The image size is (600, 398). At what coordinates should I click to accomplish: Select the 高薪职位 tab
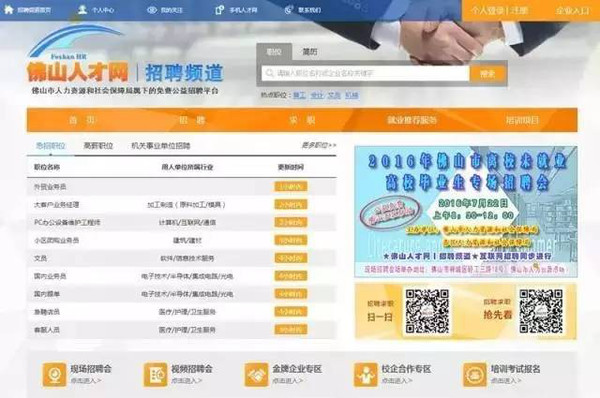[x=98, y=145]
